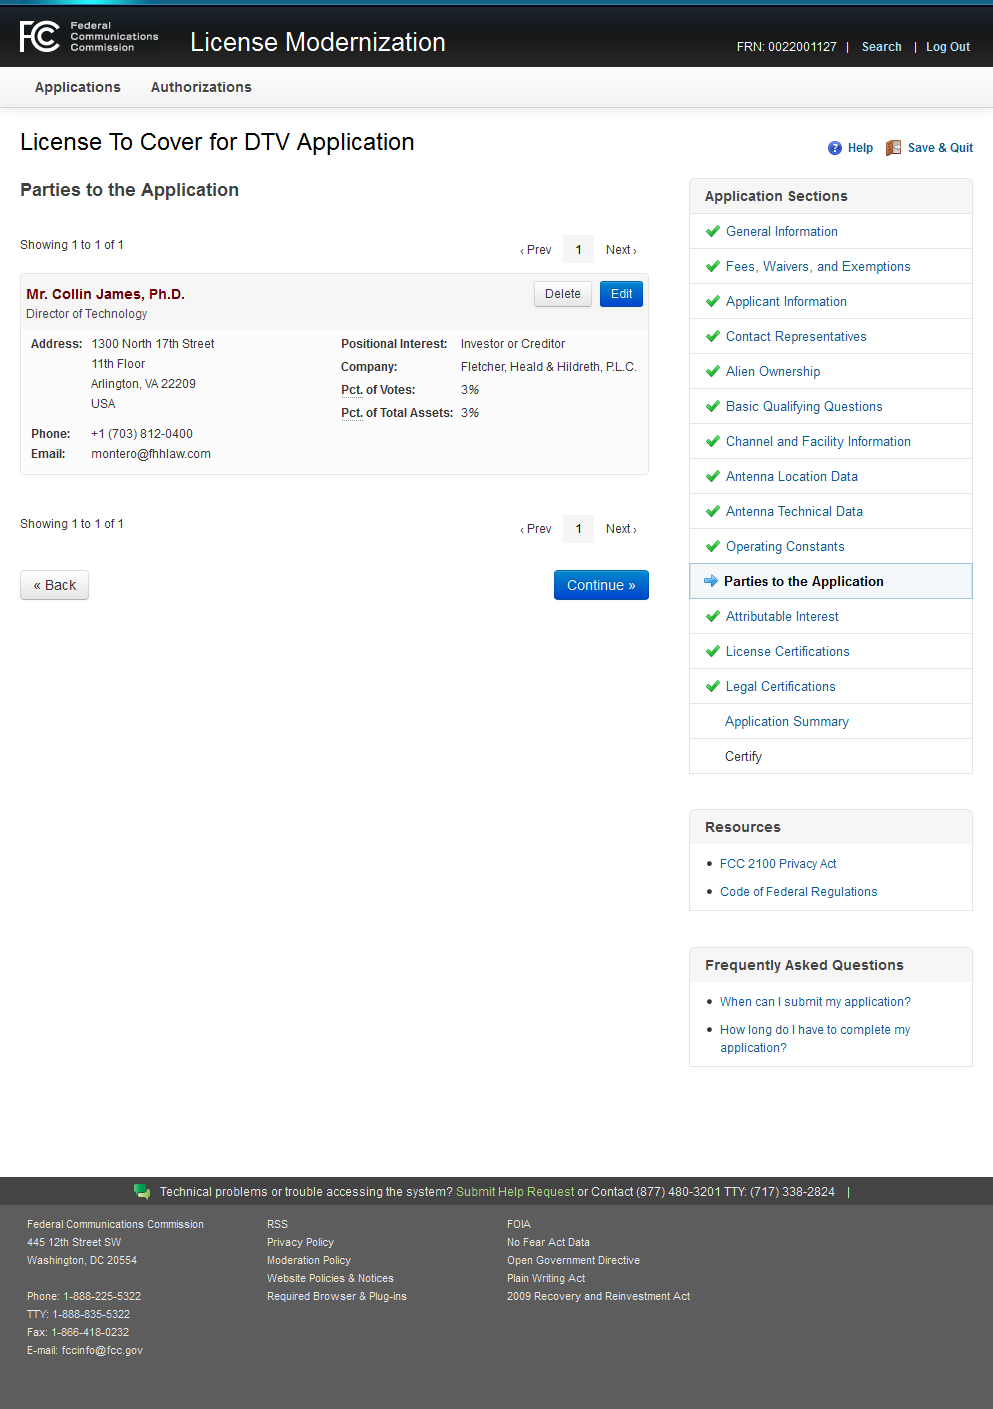Open No Fear Act Data link

pyautogui.click(x=548, y=1242)
